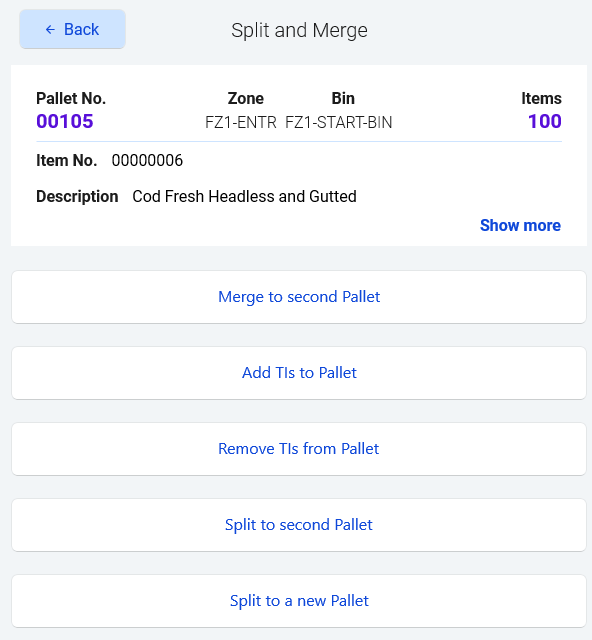Expand details with Show more
Viewport: 592px width, 640px height.
(x=520, y=225)
